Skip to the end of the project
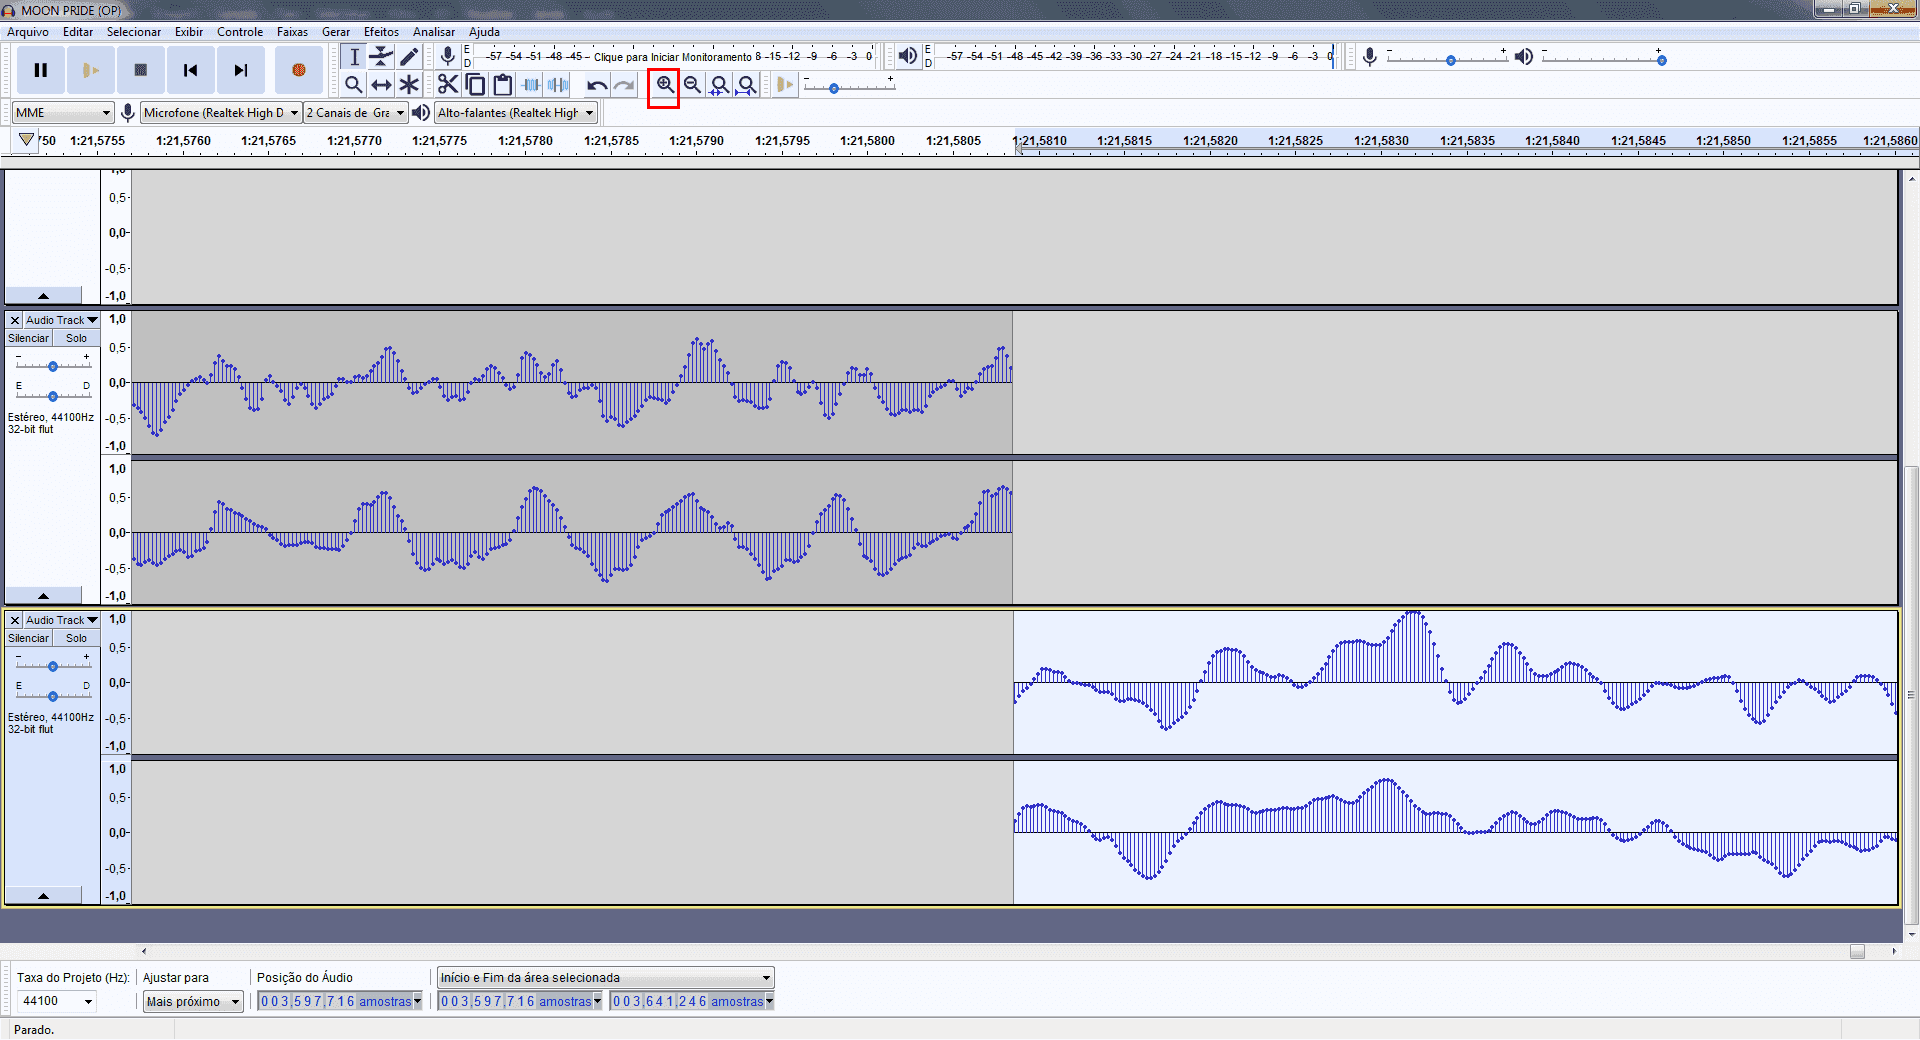1920x1040 pixels. click(x=241, y=70)
